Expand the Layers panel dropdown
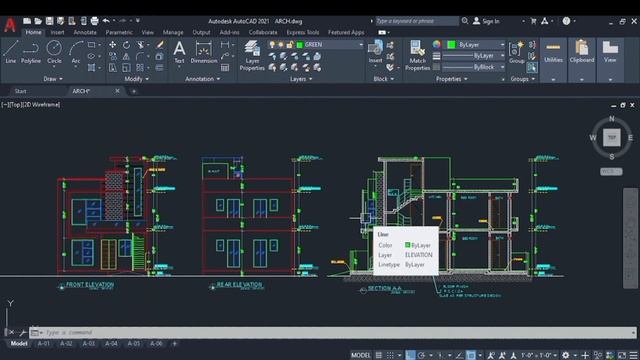640x360 pixels. tap(301, 79)
